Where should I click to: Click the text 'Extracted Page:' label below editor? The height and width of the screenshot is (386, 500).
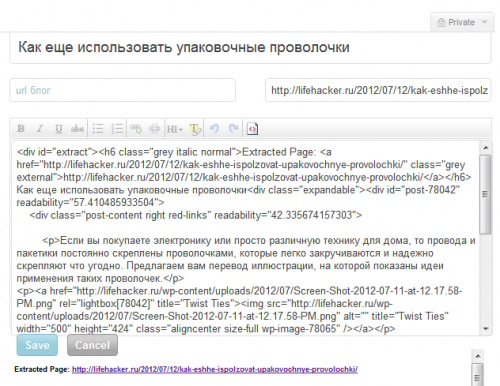point(42,369)
